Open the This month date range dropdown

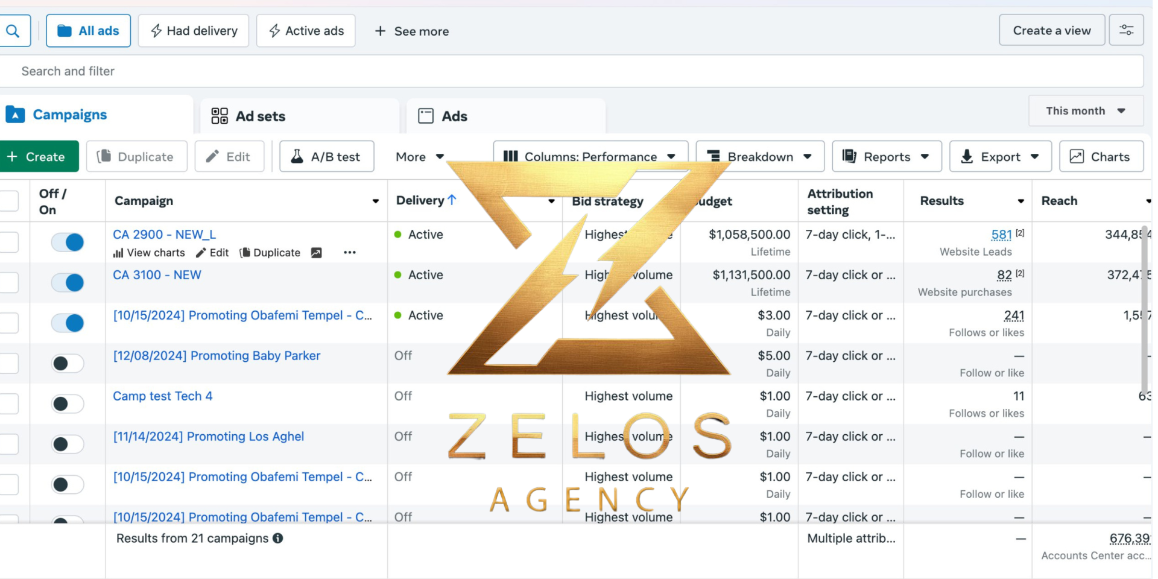[1085, 111]
